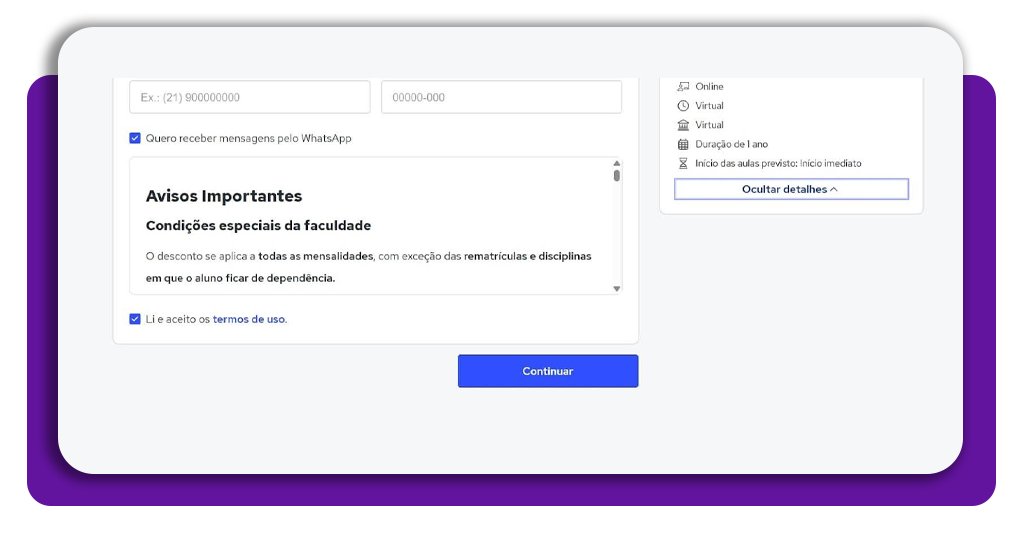Click the hourglass icon for Início das aulas
Viewport: 1024px width, 536px height.
pos(683,163)
